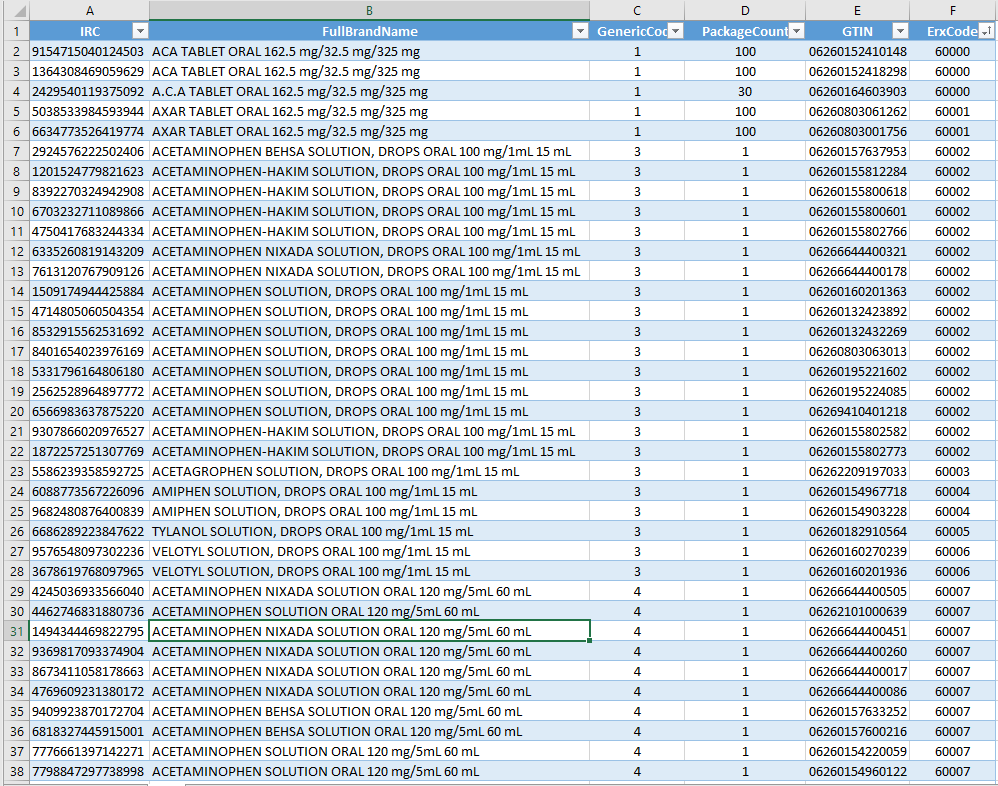Click IRC cell 242954011937​5092
Image resolution: width=998 pixels, height=786 pixels.
click(89, 92)
